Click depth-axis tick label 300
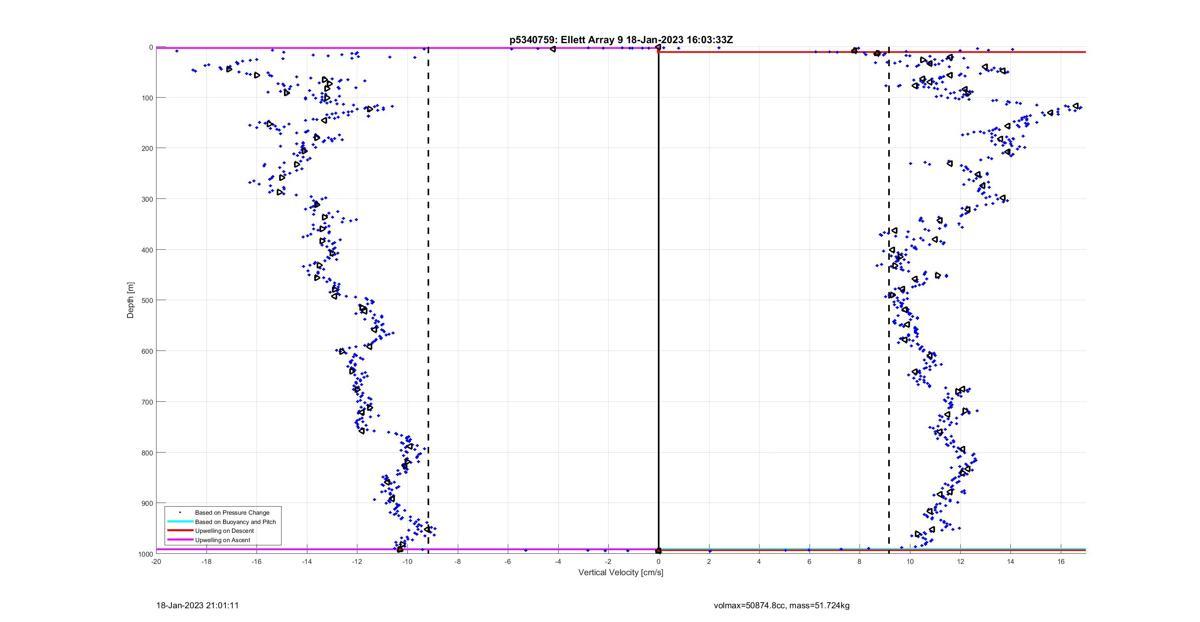This screenshot has width=1200, height=622. click(146, 199)
